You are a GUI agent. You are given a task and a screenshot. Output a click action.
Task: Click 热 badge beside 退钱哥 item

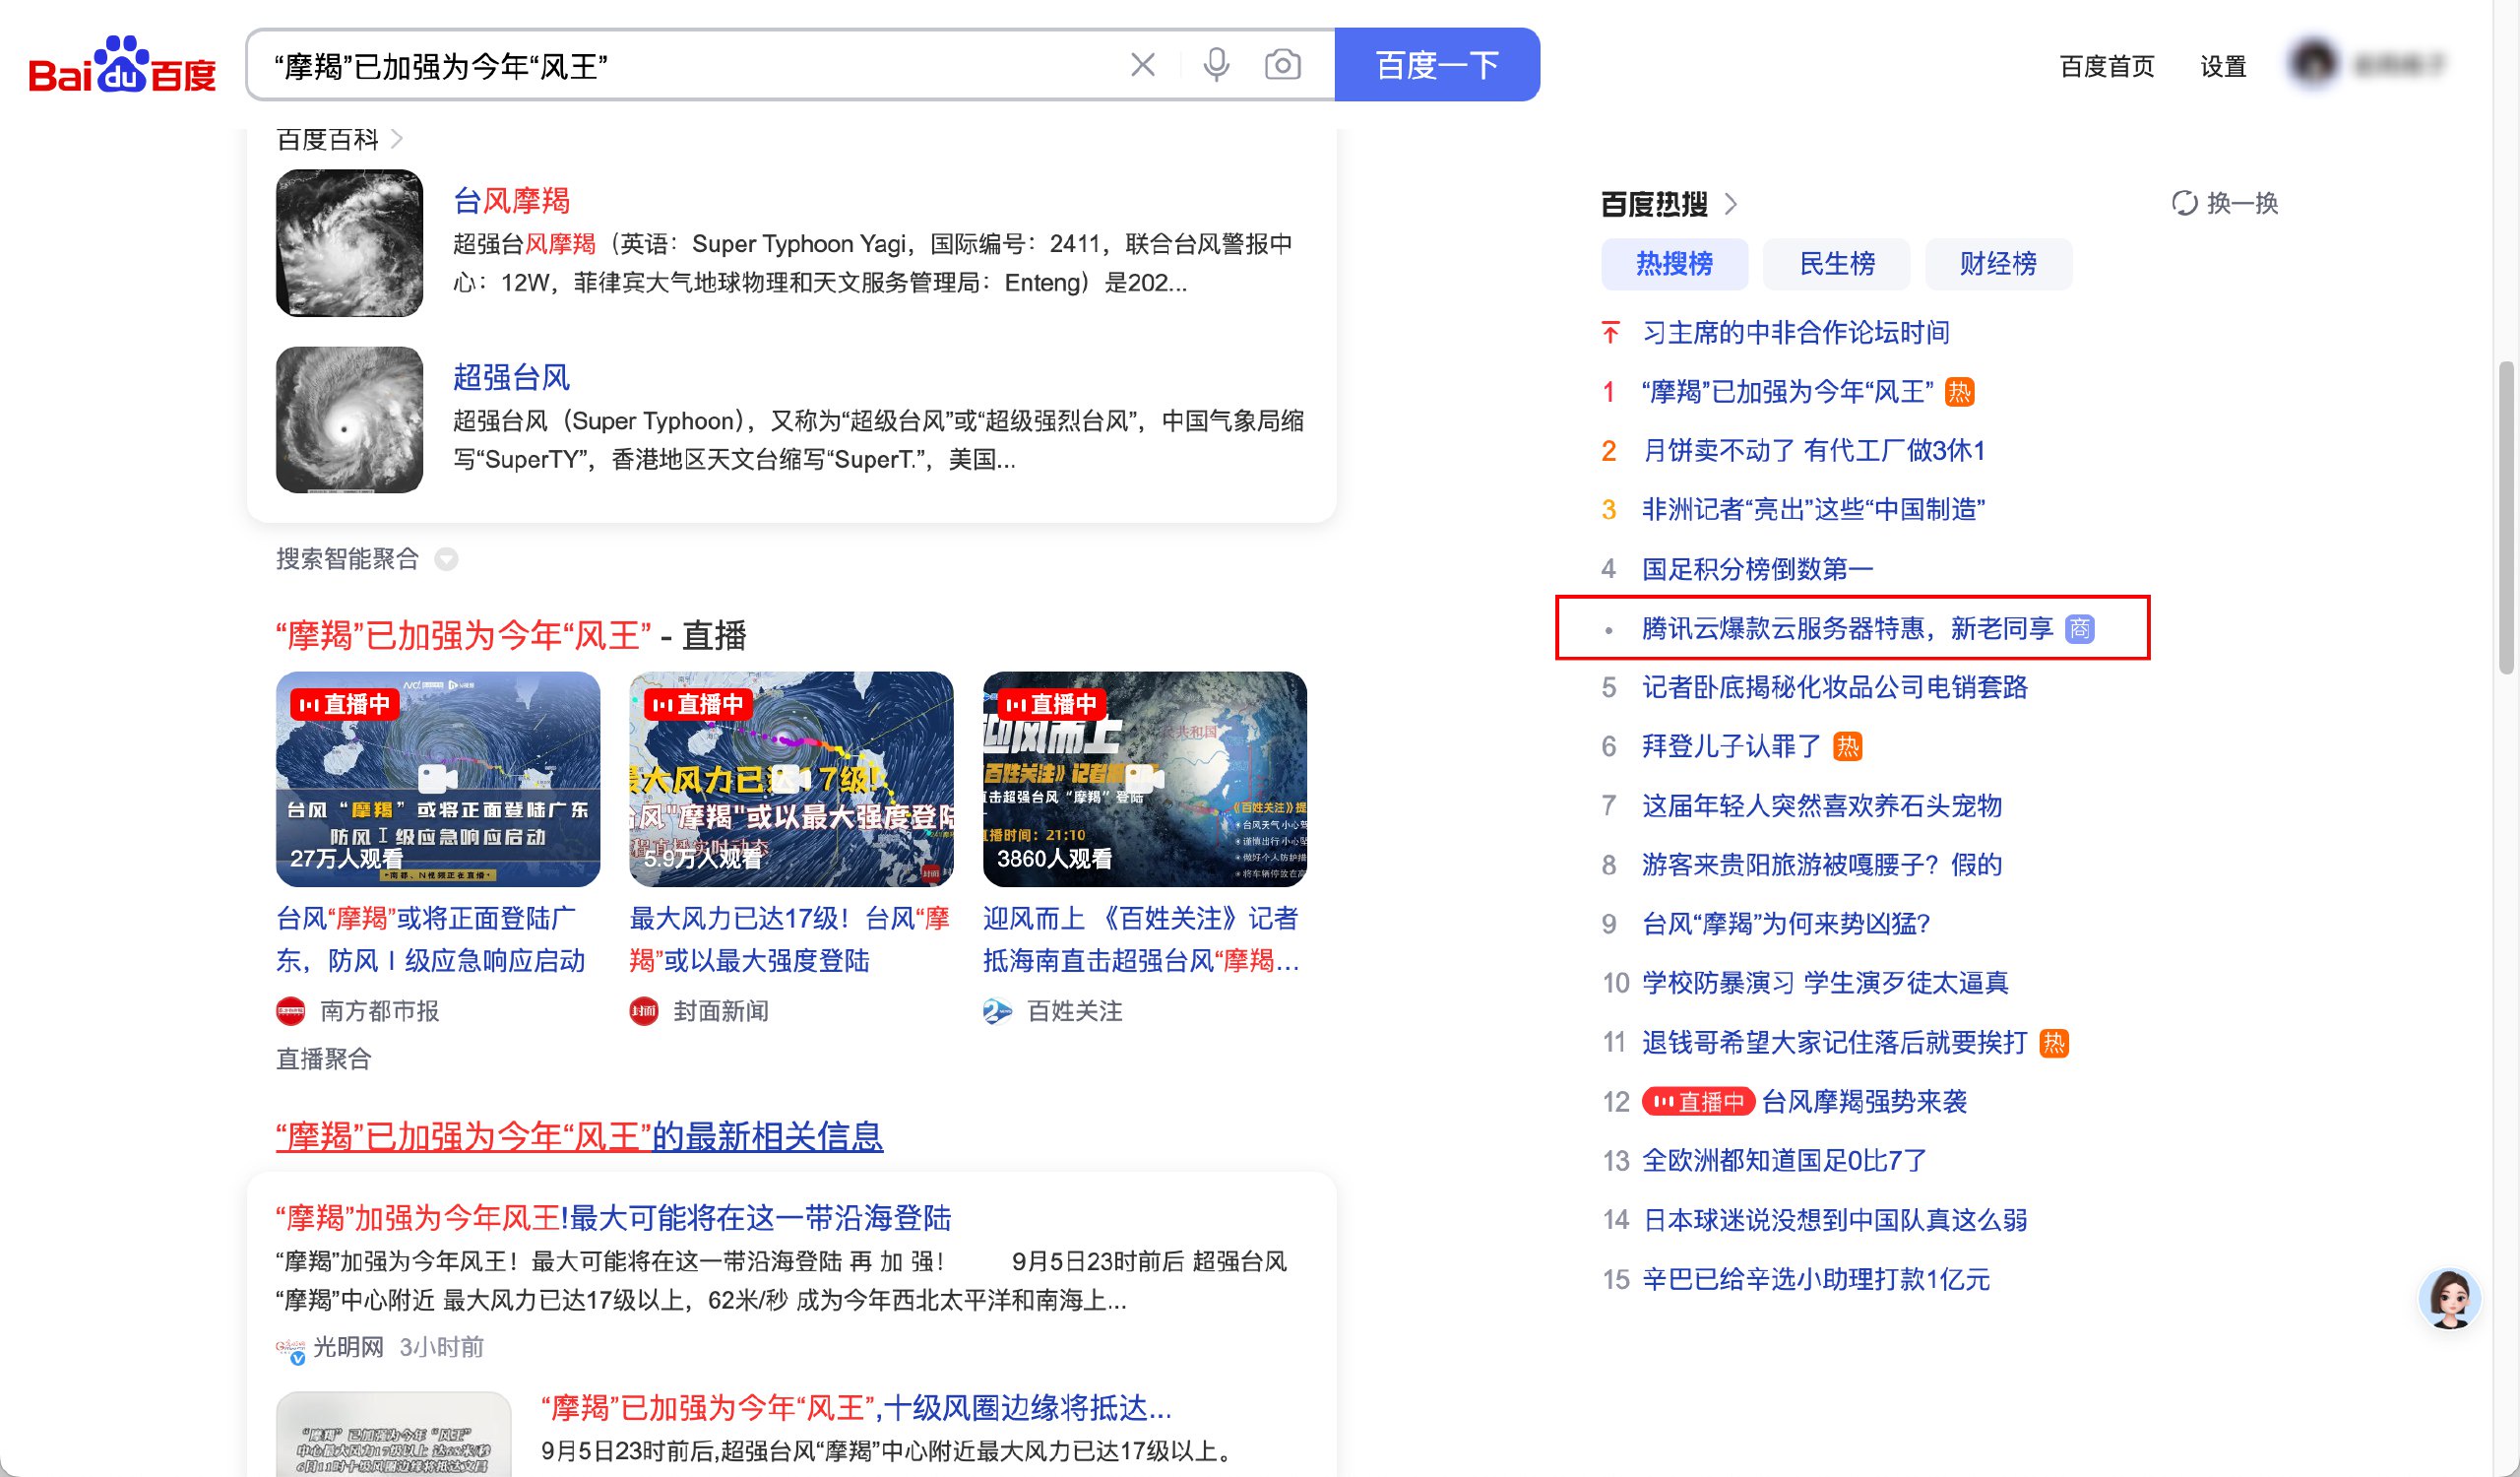click(2053, 1043)
